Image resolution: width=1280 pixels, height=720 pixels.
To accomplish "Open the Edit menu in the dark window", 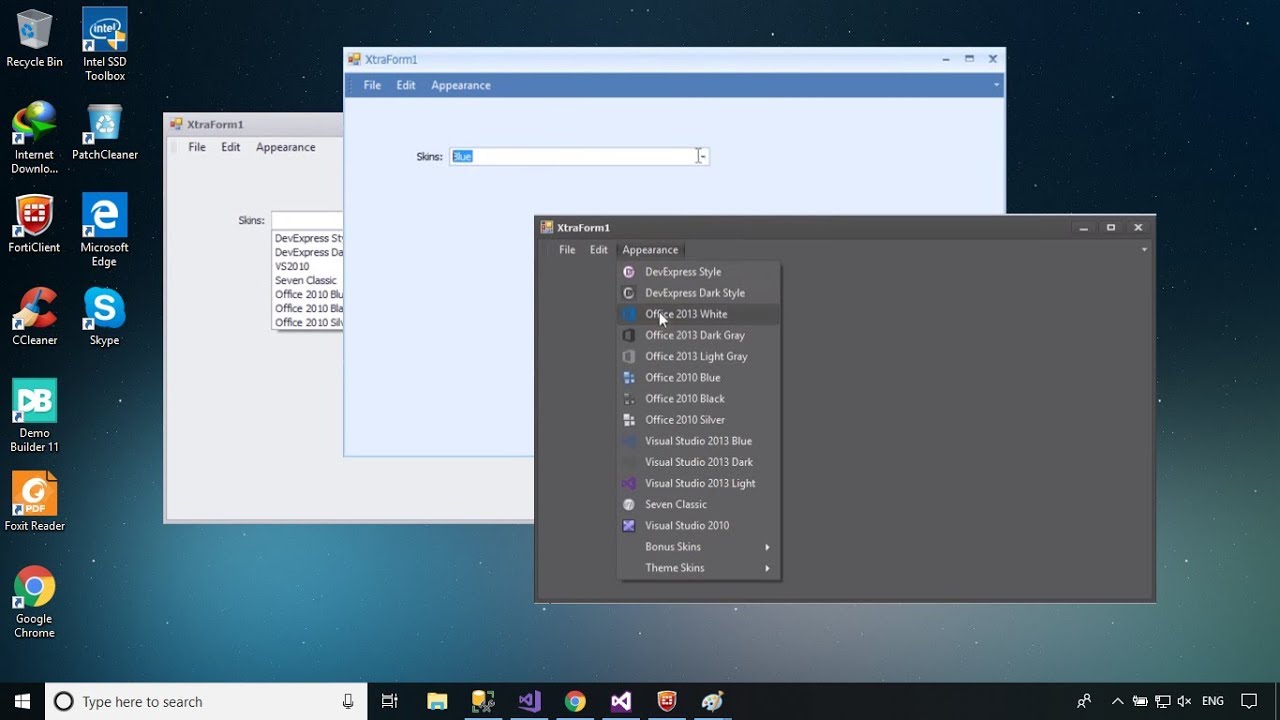I will 598,250.
